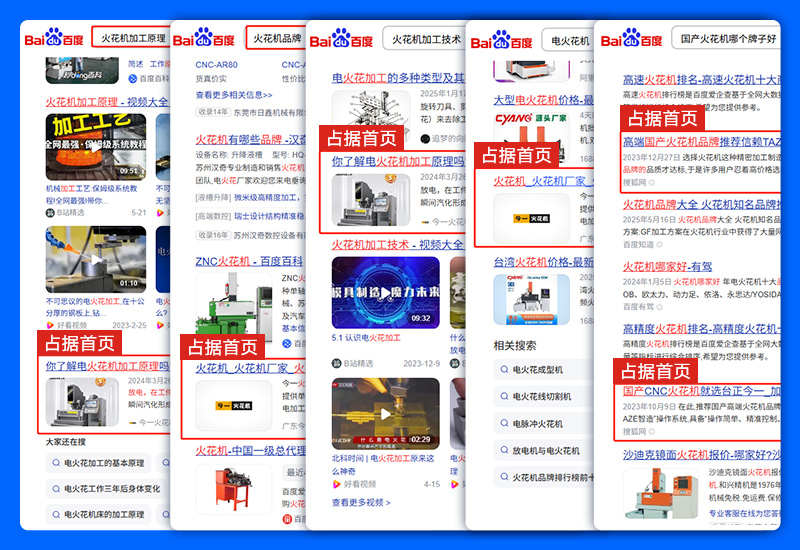This screenshot has height=550, width=800.
Task: Open 你了解电火花机加工原理吗 in the 火花机加工技术 panel
Action: (x=398, y=161)
